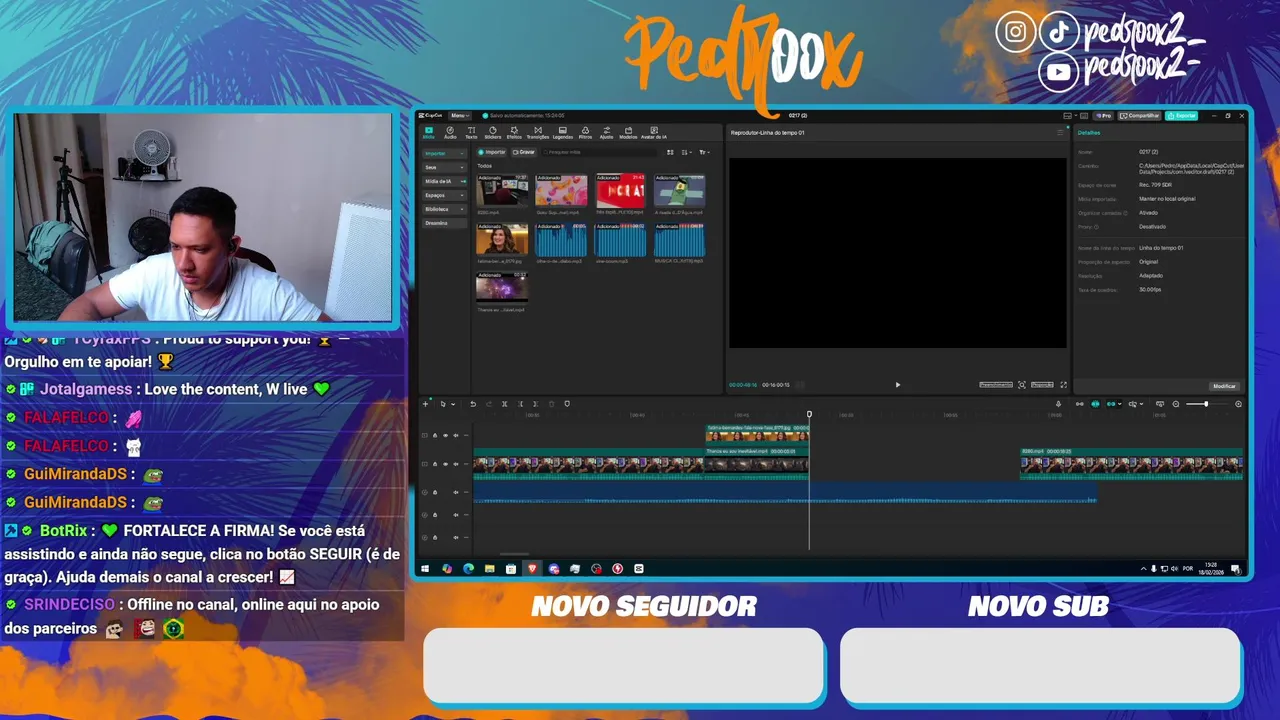The image size is (1280, 720).
Task: Open the media filter dropdown
Action: click(x=704, y=152)
